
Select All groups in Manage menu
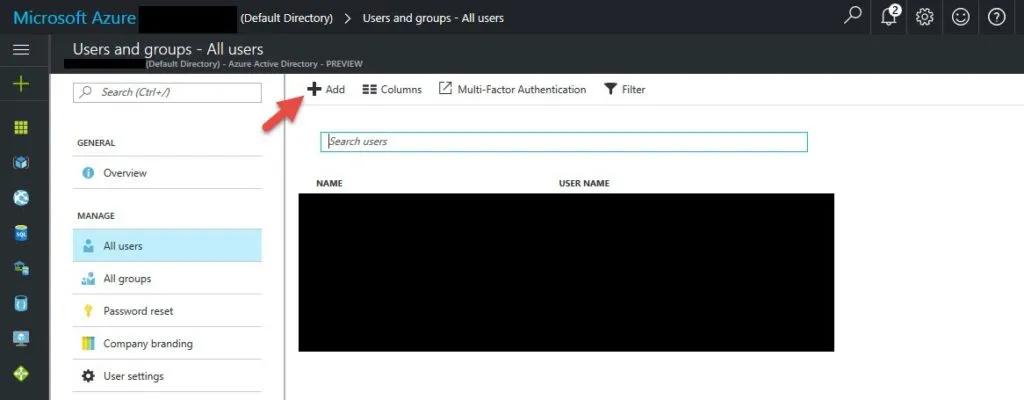coord(127,279)
